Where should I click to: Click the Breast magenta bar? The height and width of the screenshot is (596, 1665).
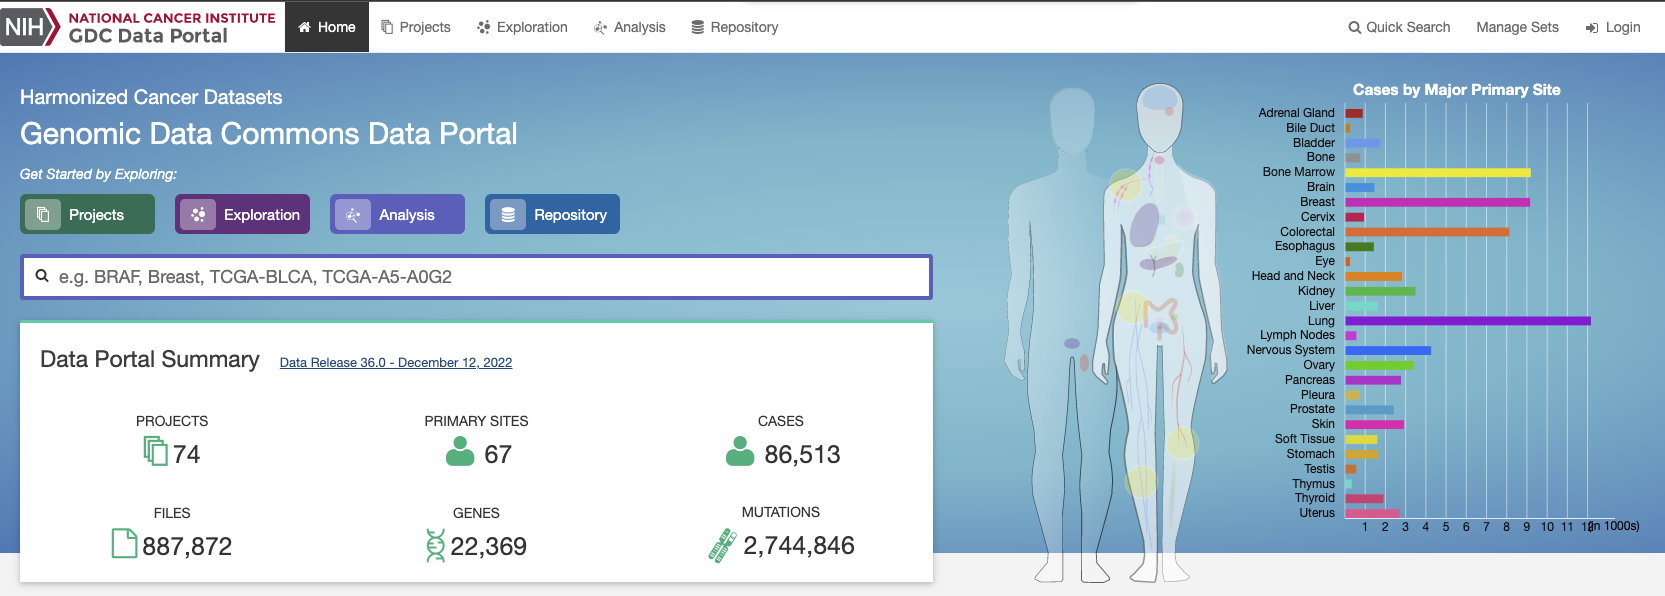pyautogui.click(x=1437, y=202)
